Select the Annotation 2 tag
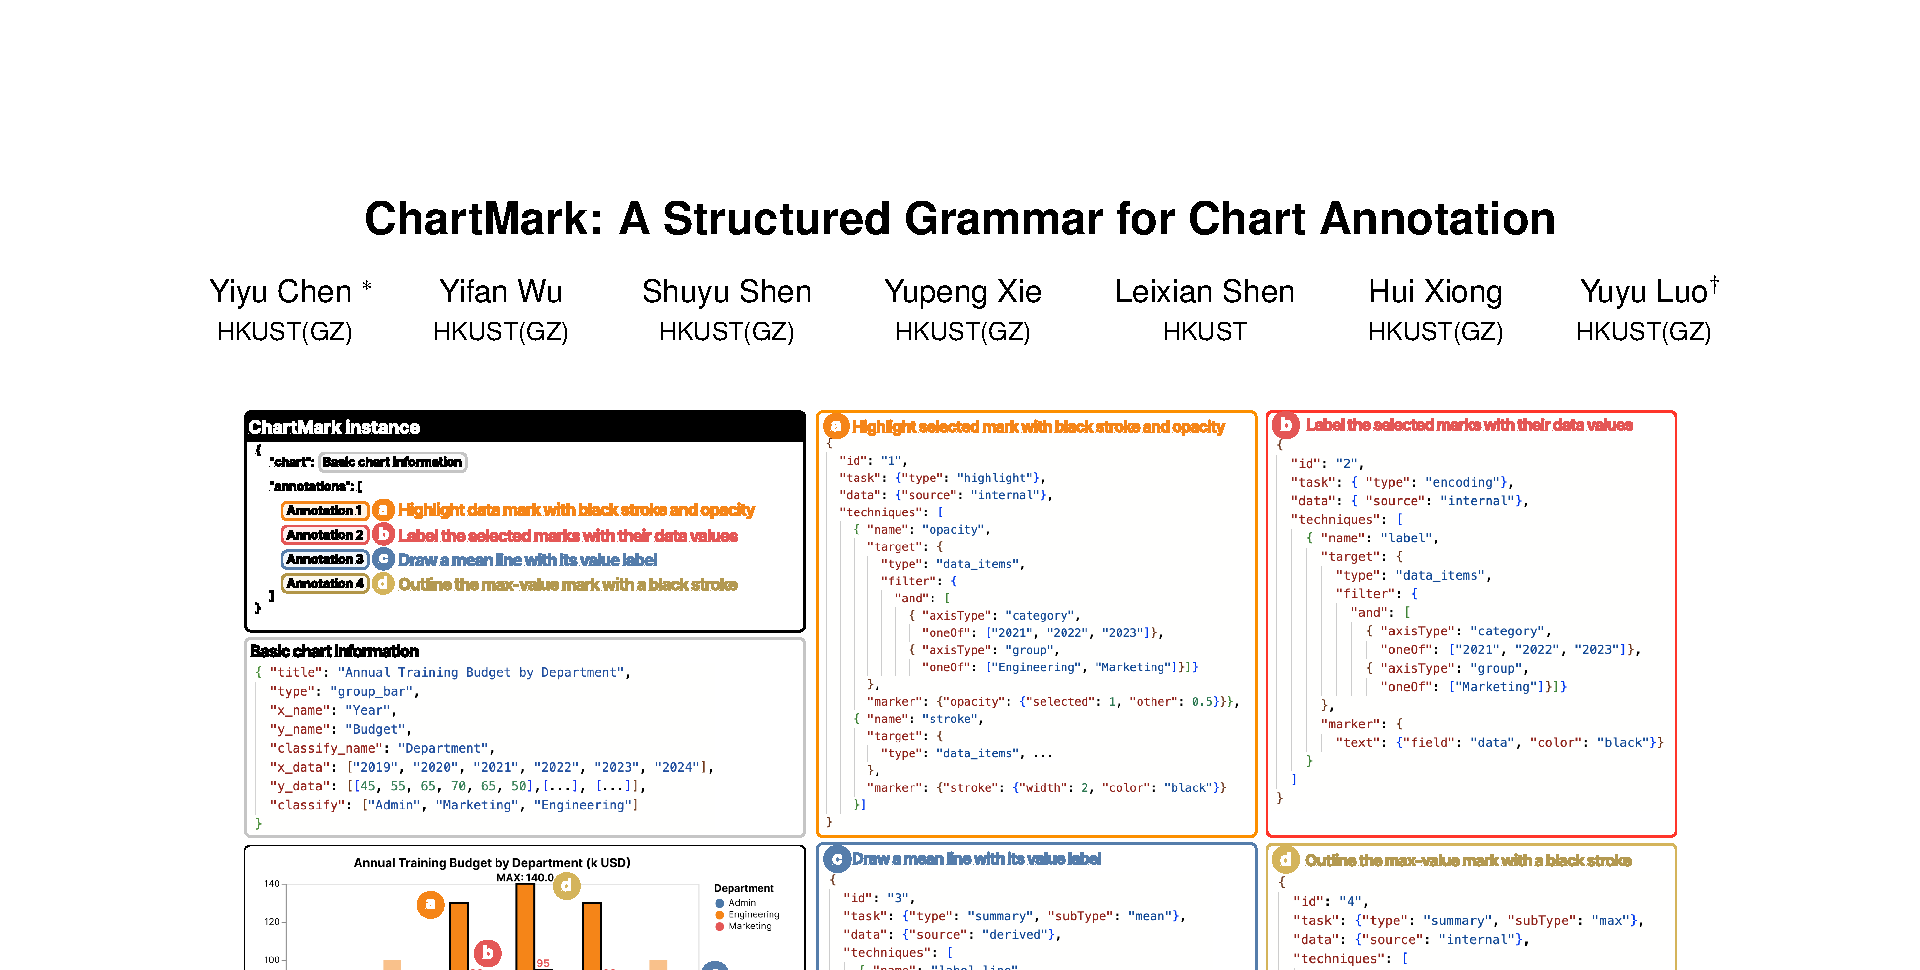This screenshot has width=1920, height=970. pos(325,535)
